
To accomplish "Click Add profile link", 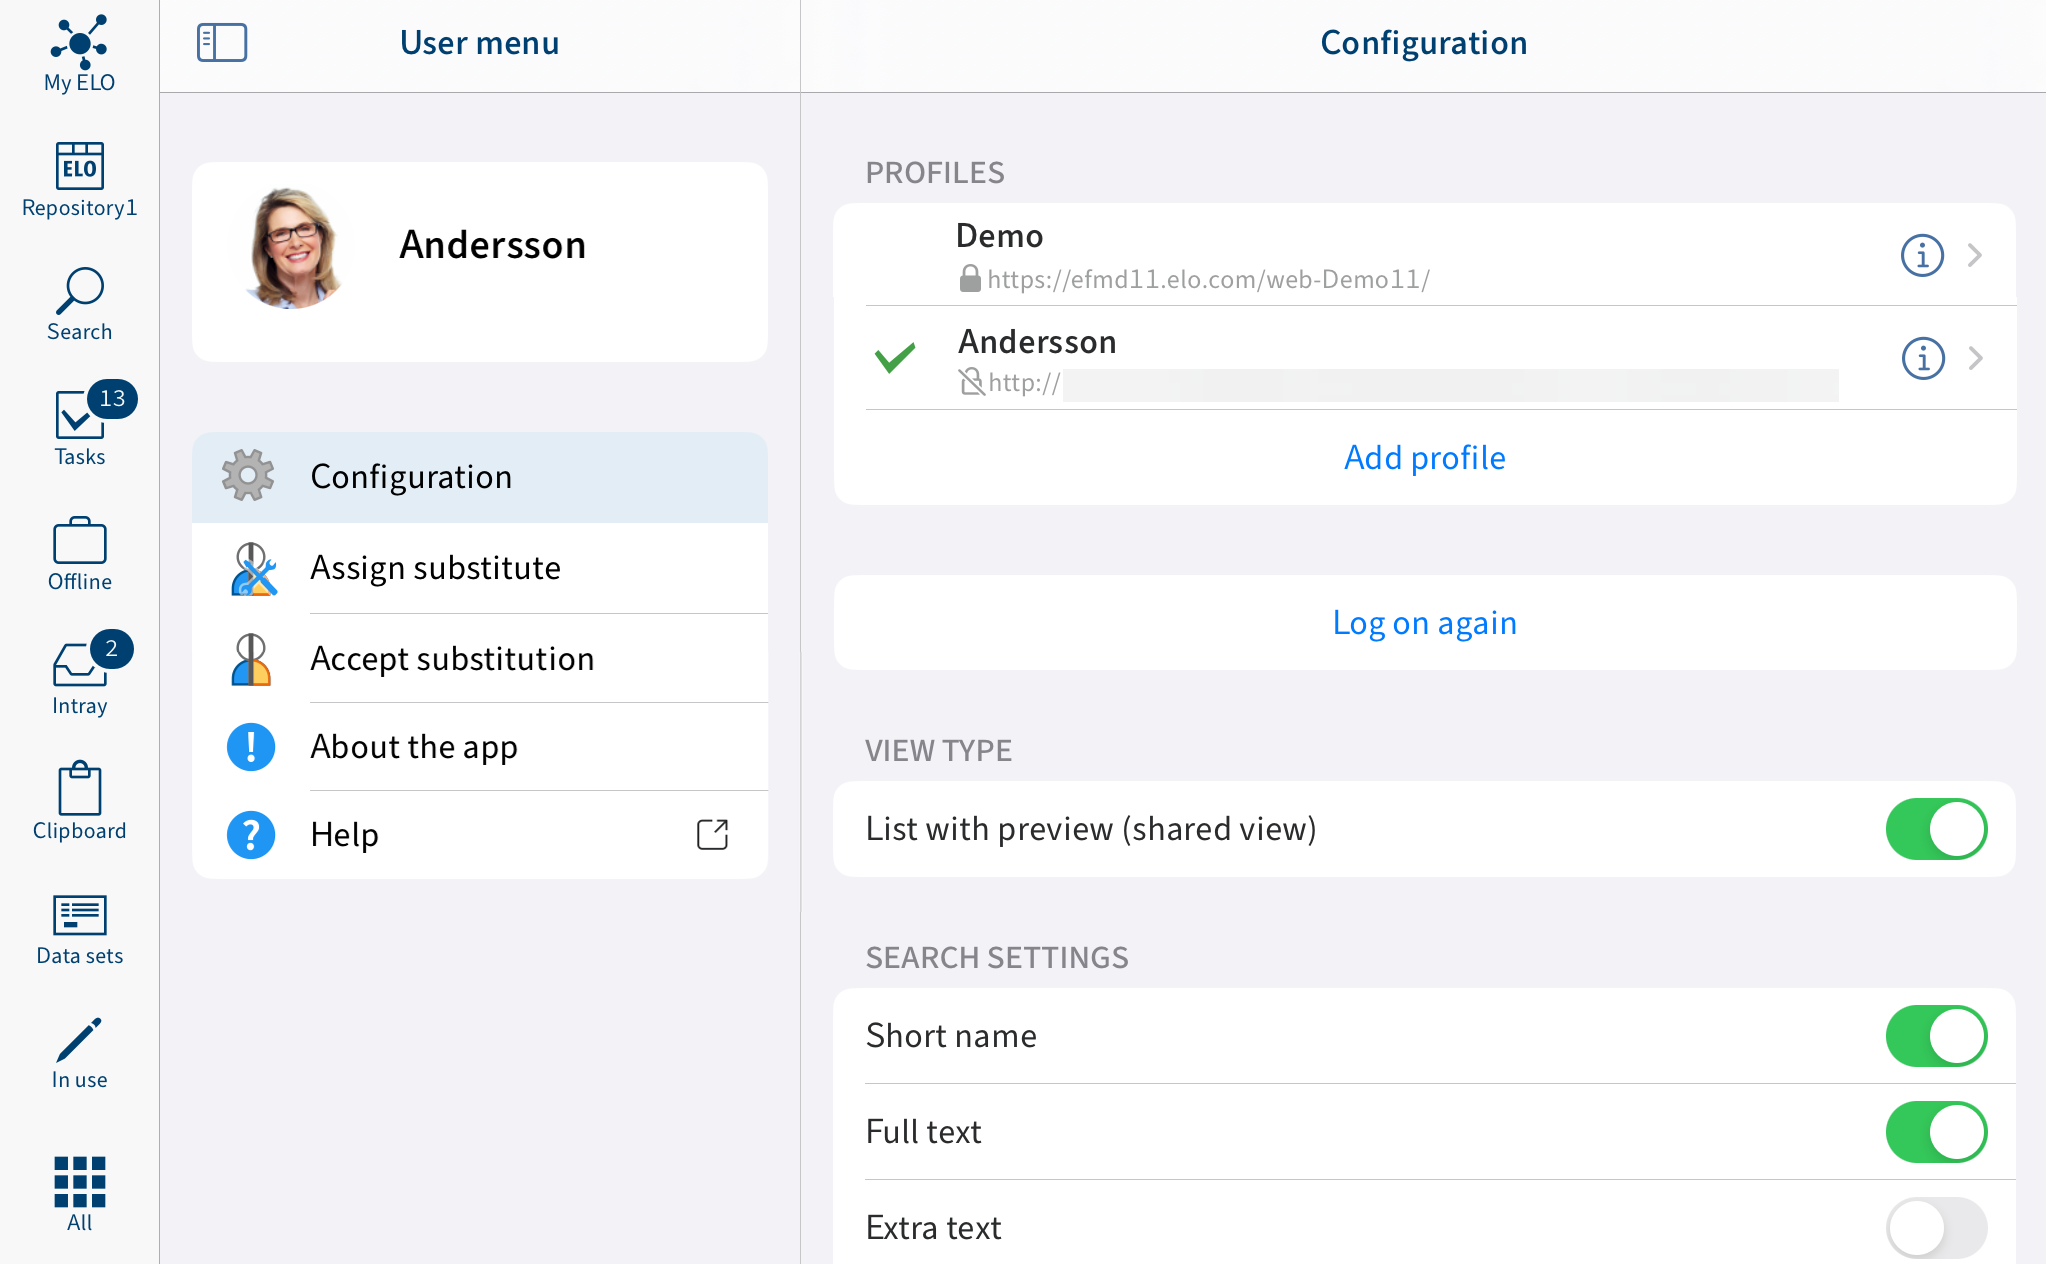I will tap(1423, 457).
